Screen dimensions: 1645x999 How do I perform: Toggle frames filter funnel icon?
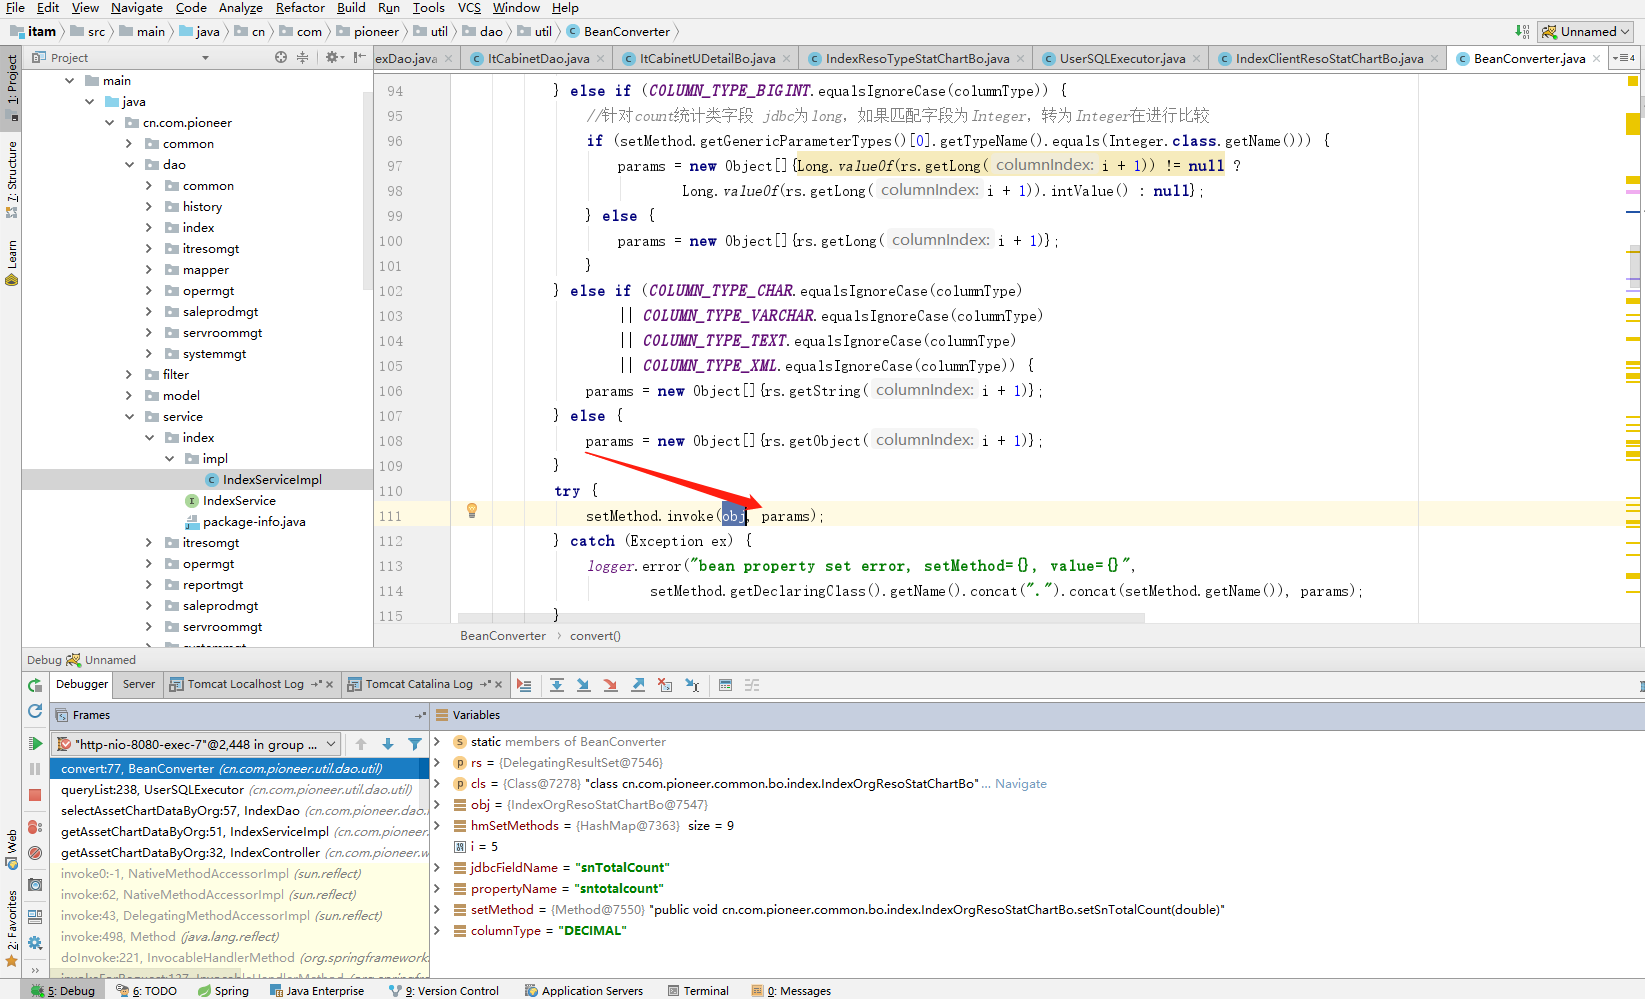click(414, 744)
